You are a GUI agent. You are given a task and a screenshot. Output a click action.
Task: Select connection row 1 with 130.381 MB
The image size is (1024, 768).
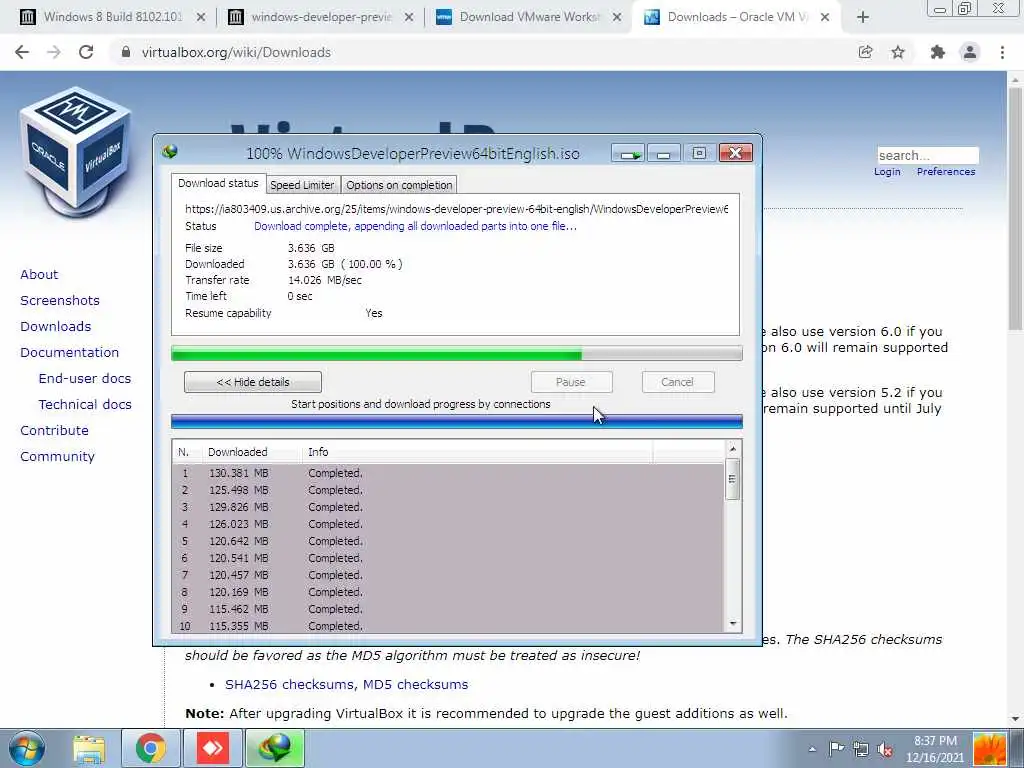(448, 473)
